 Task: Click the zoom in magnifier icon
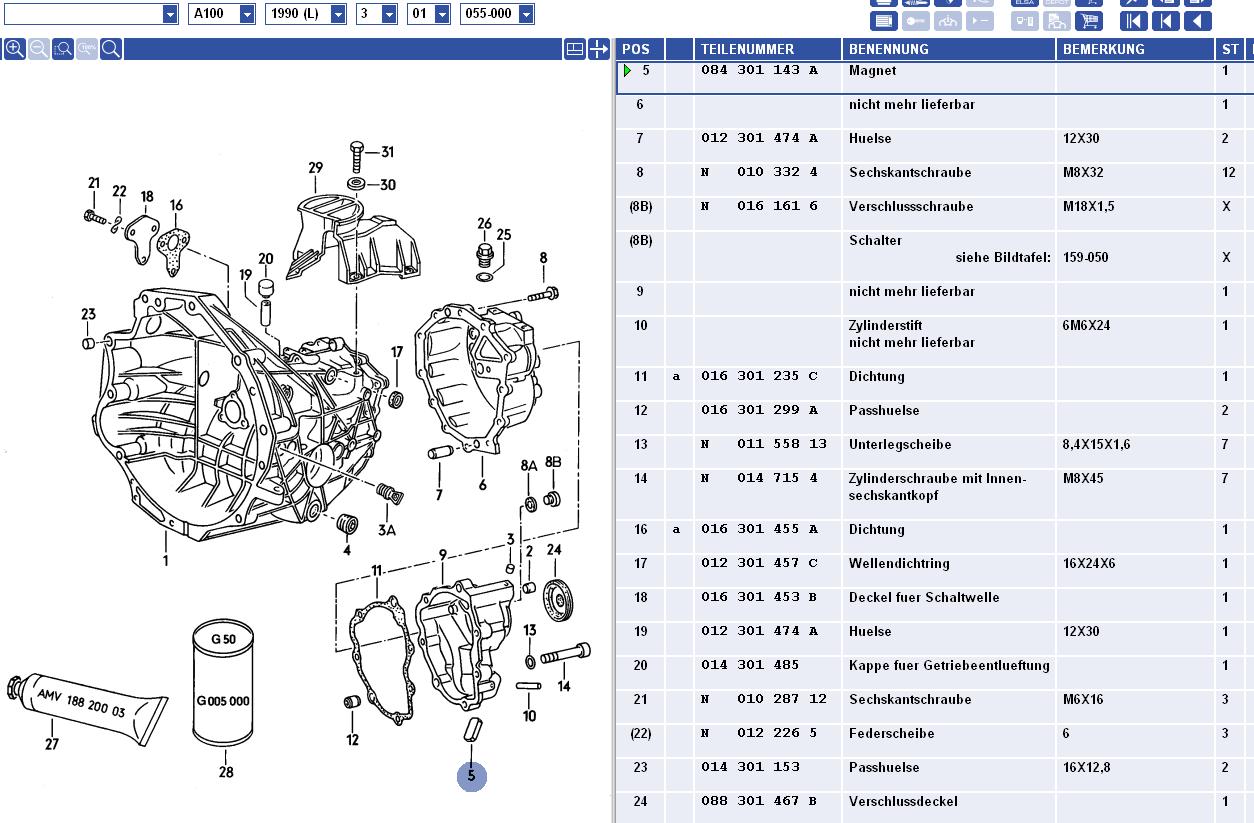tap(15, 49)
